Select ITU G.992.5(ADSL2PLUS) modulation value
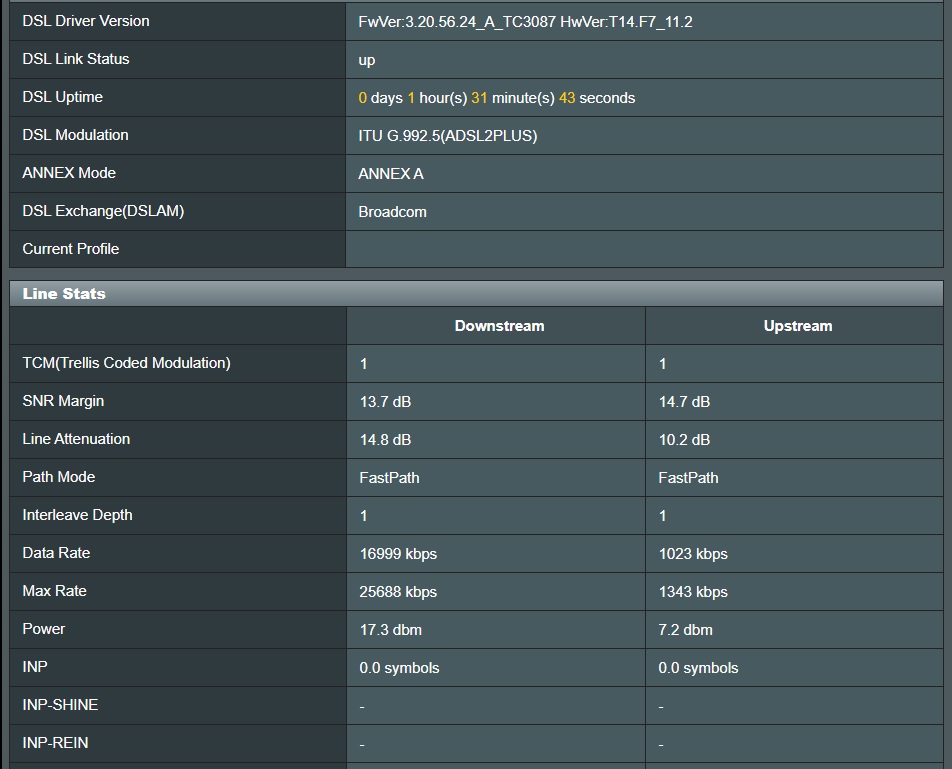 (x=447, y=135)
